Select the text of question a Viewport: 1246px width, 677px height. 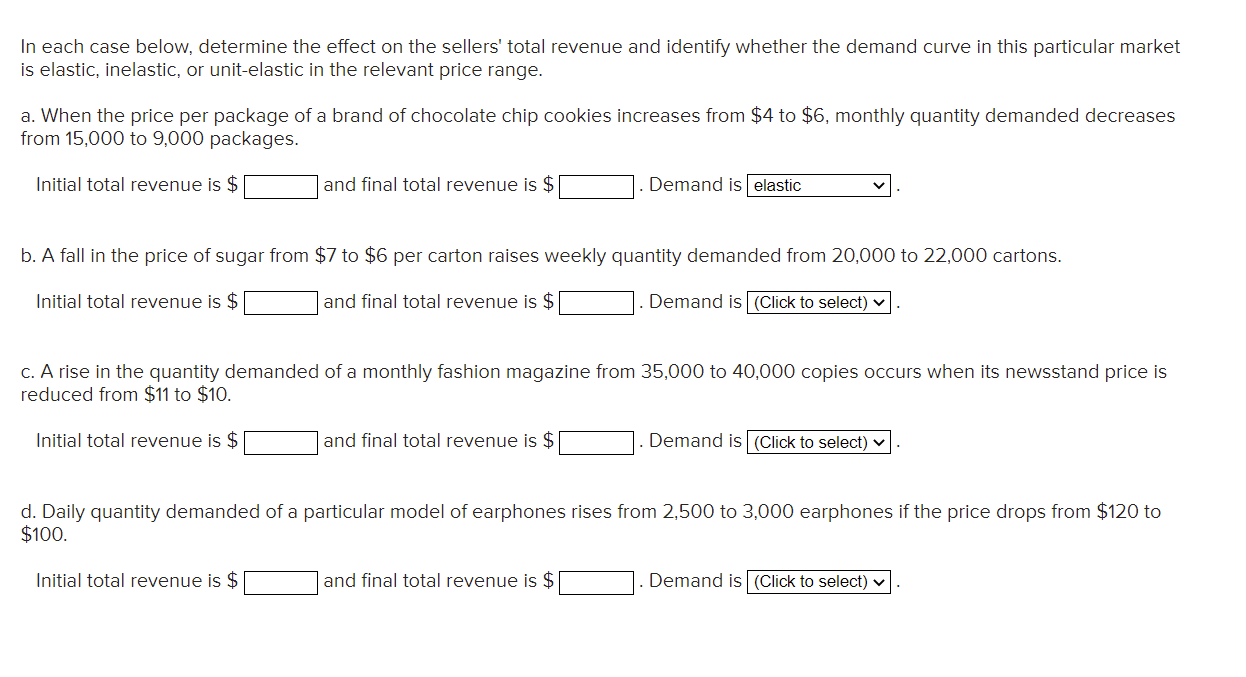point(597,127)
